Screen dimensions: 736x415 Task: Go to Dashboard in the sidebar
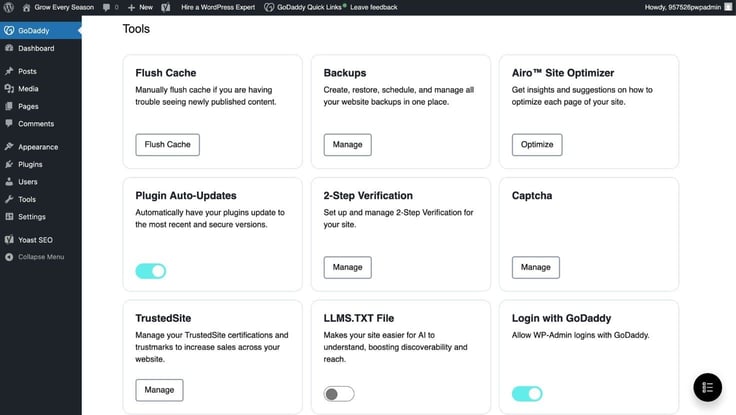[x=36, y=48]
